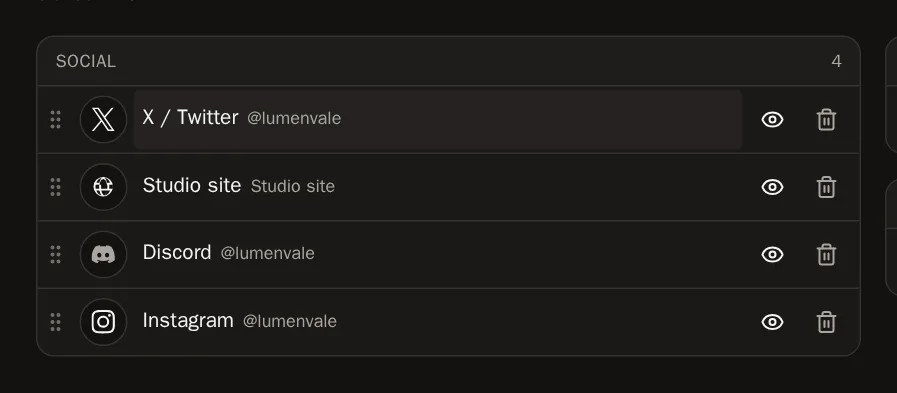Viewport: 897px width, 393px height.
Task: Hide the Instagram link
Action: click(x=772, y=322)
